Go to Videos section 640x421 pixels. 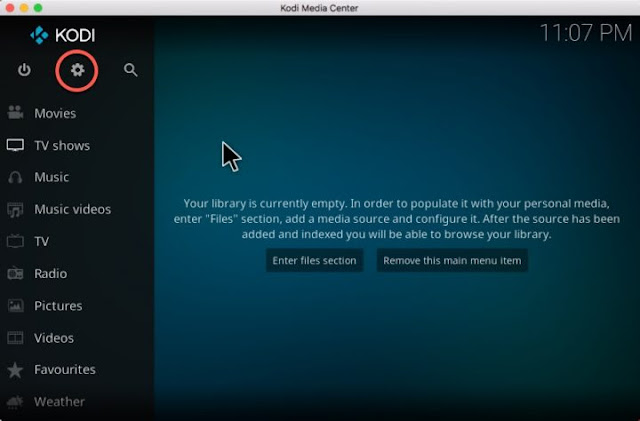click(x=54, y=338)
